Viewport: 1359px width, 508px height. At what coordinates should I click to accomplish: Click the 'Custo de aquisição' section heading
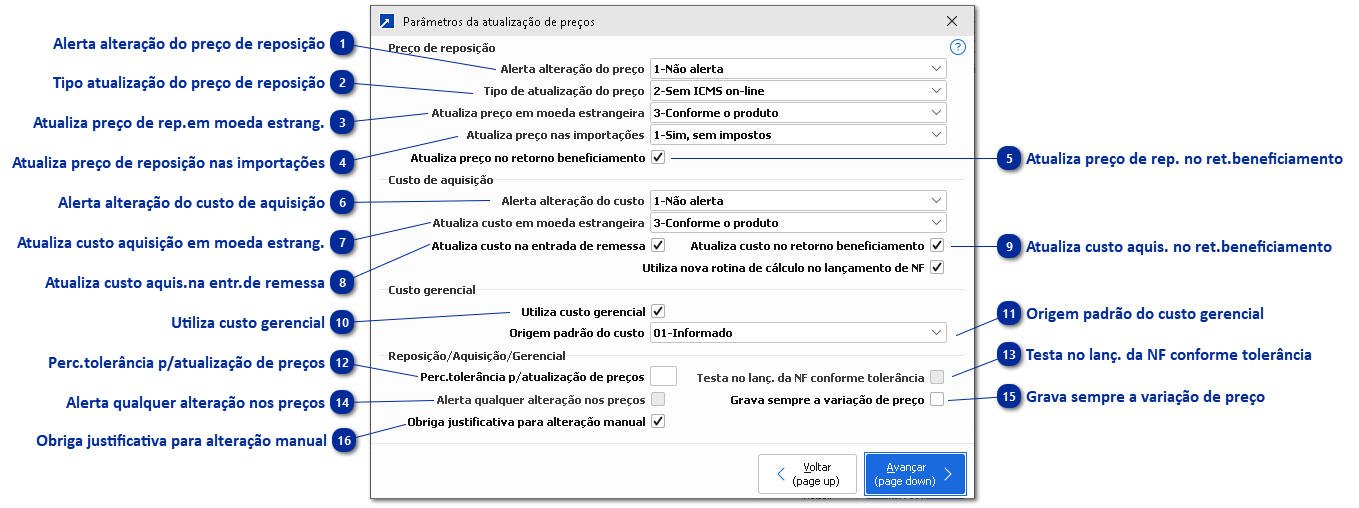[x=440, y=179]
